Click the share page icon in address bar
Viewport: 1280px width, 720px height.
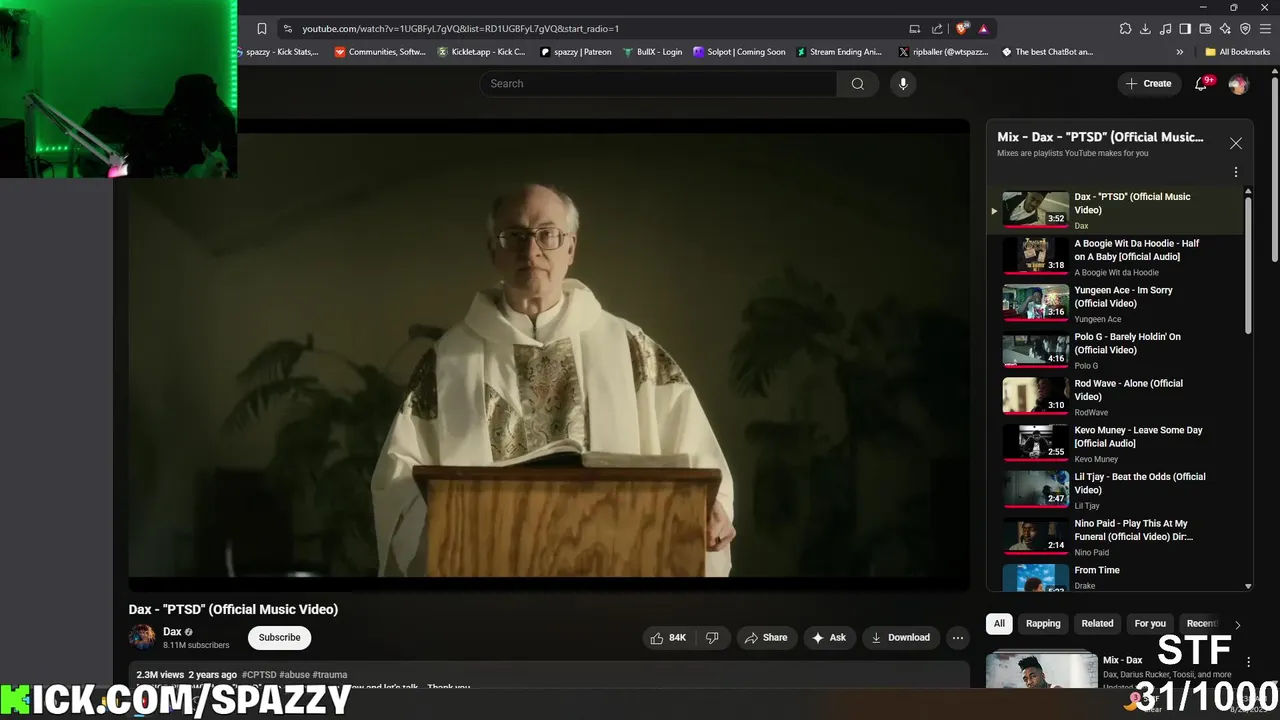tap(937, 29)
